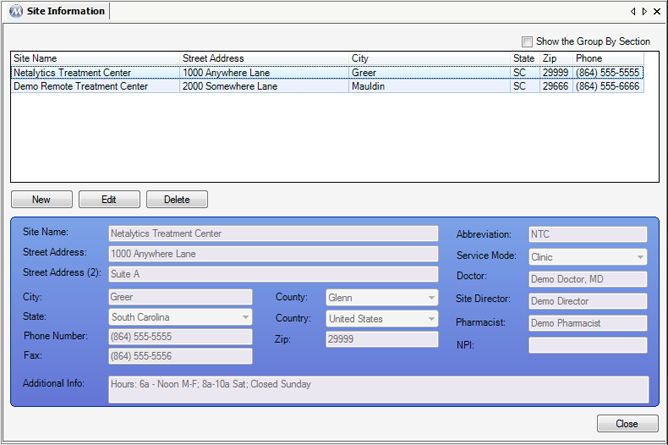
Task: Sort by Zip column header
Action: click(556, 58)
